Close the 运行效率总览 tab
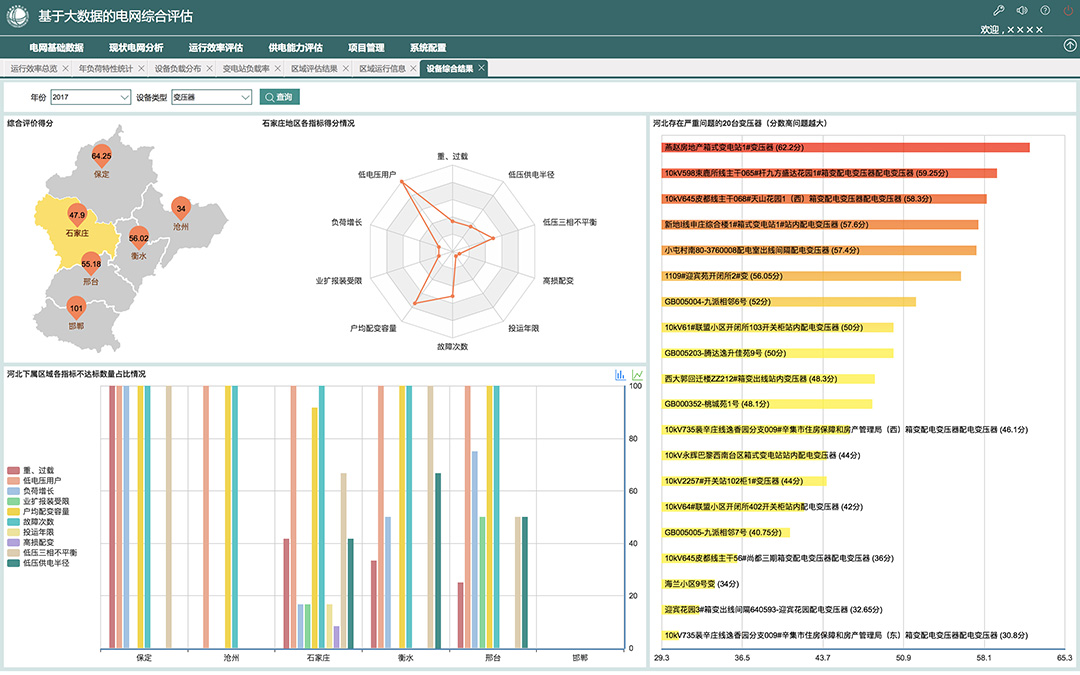The height and width of the screenshot is (675, 1080). [65, 69]
